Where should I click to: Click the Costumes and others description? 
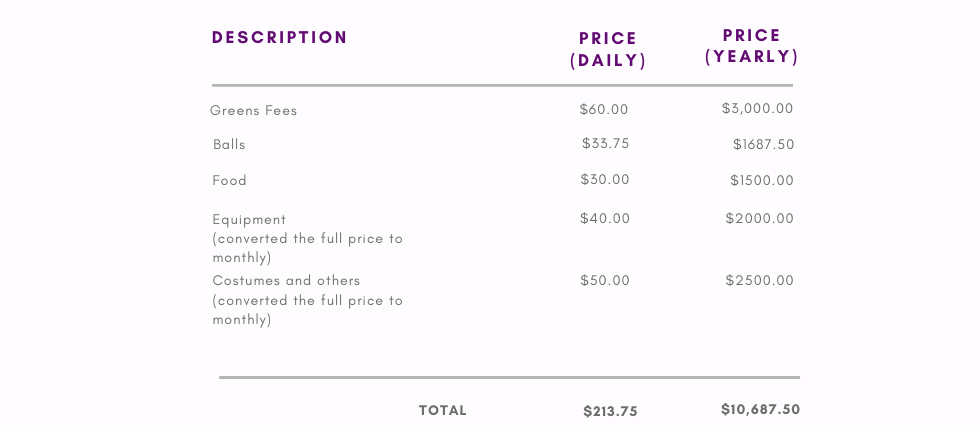point(308,301)
